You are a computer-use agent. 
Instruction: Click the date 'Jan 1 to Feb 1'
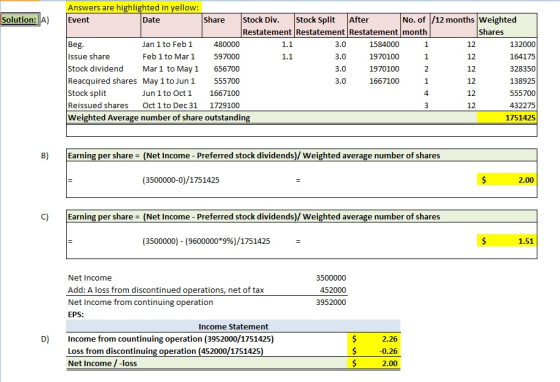coord(167,45)
